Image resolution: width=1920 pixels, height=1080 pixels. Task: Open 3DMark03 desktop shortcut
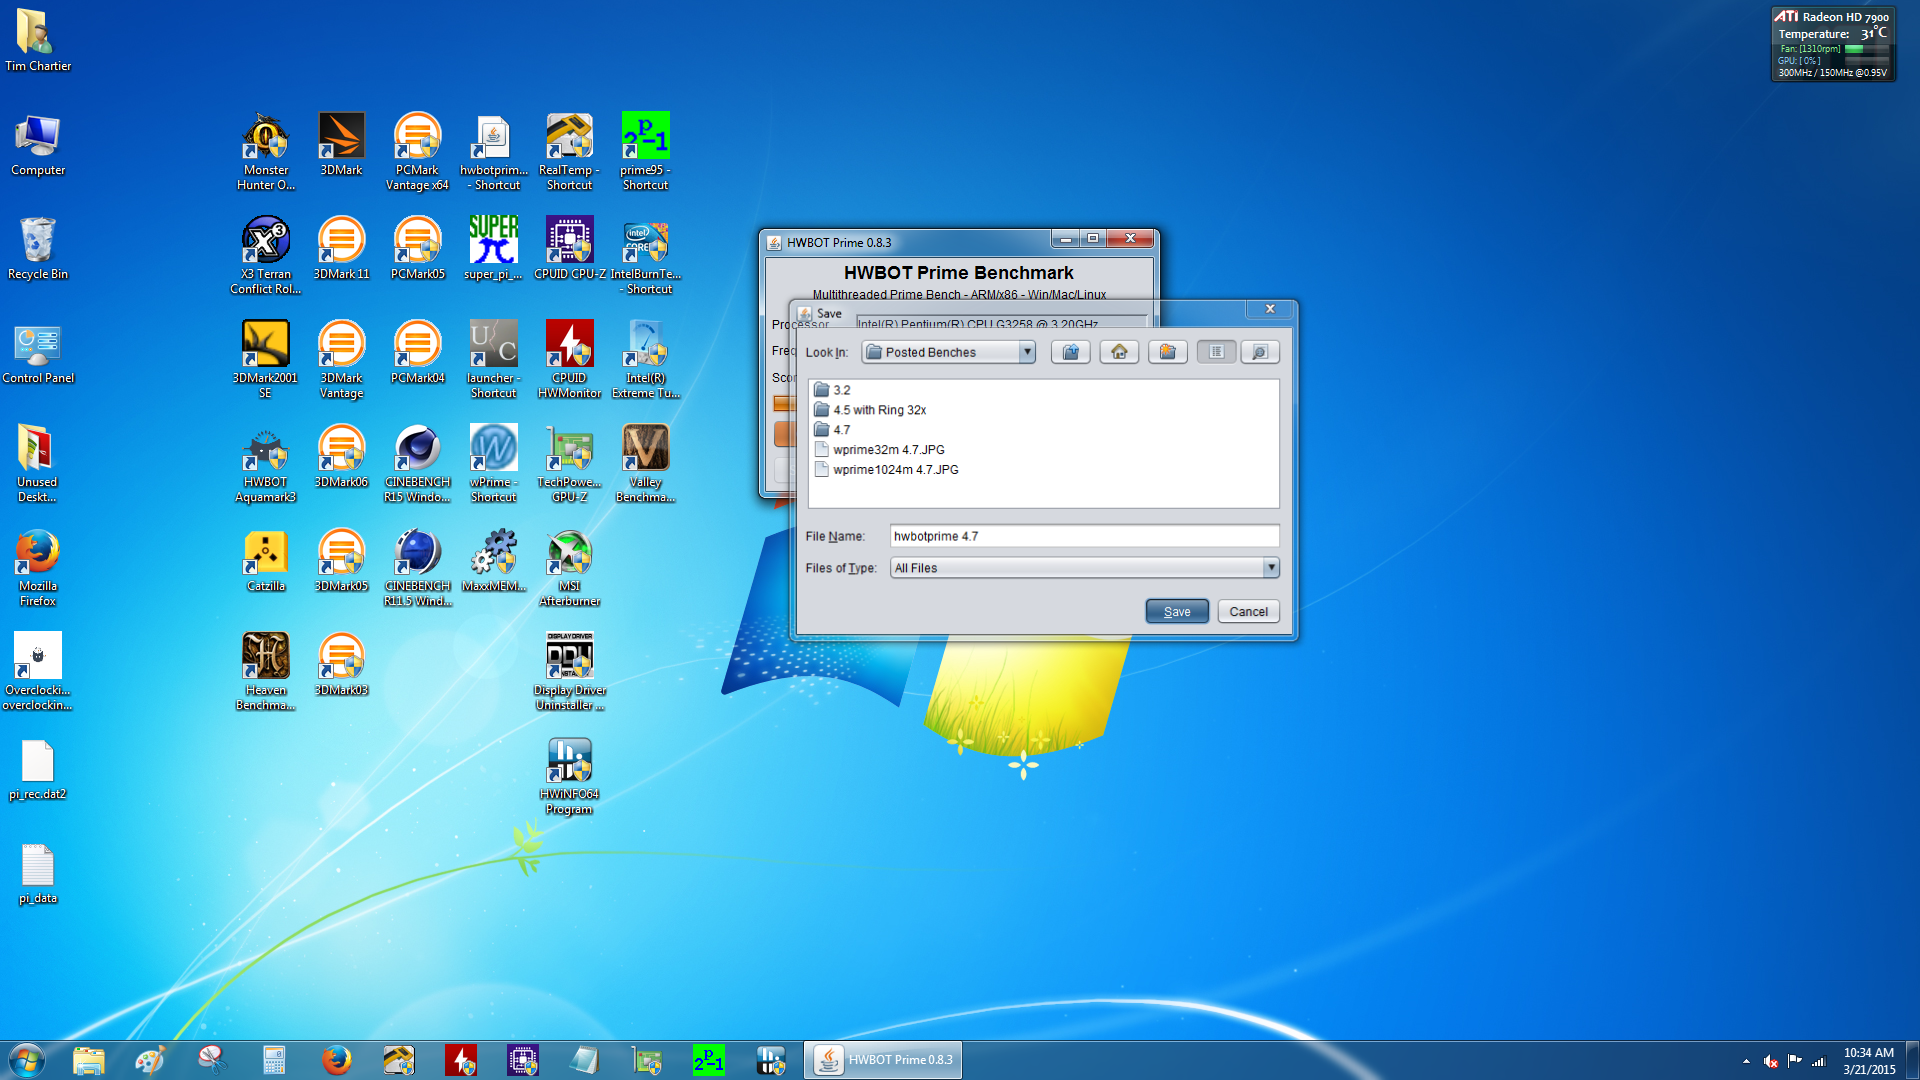click(x=341, y=665)
